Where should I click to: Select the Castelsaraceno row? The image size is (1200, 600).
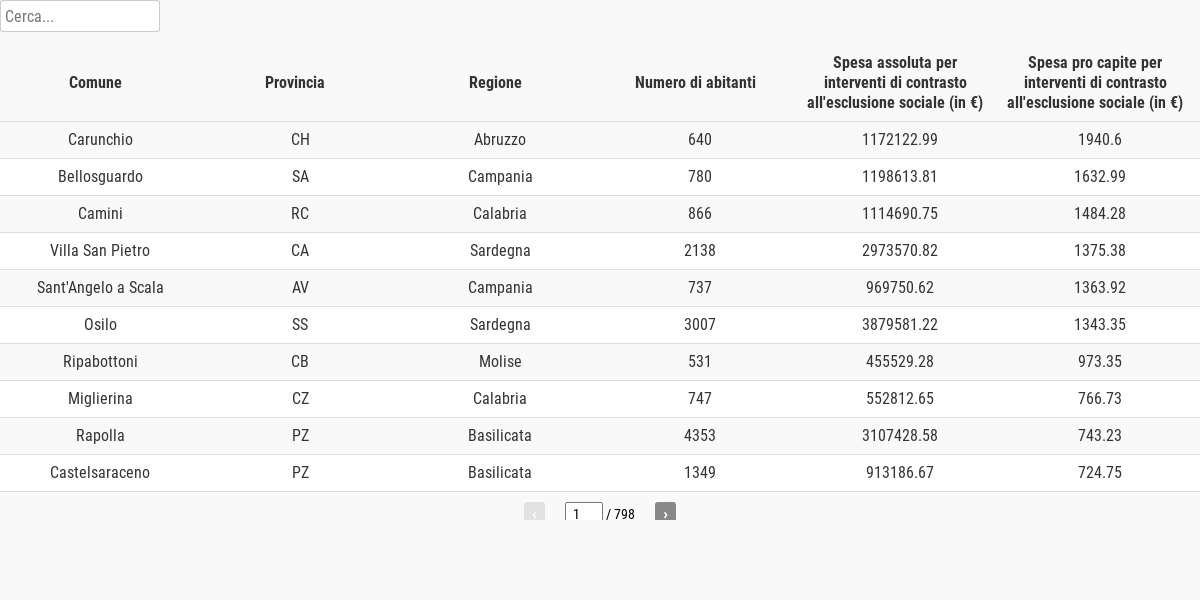click(600, 473)
